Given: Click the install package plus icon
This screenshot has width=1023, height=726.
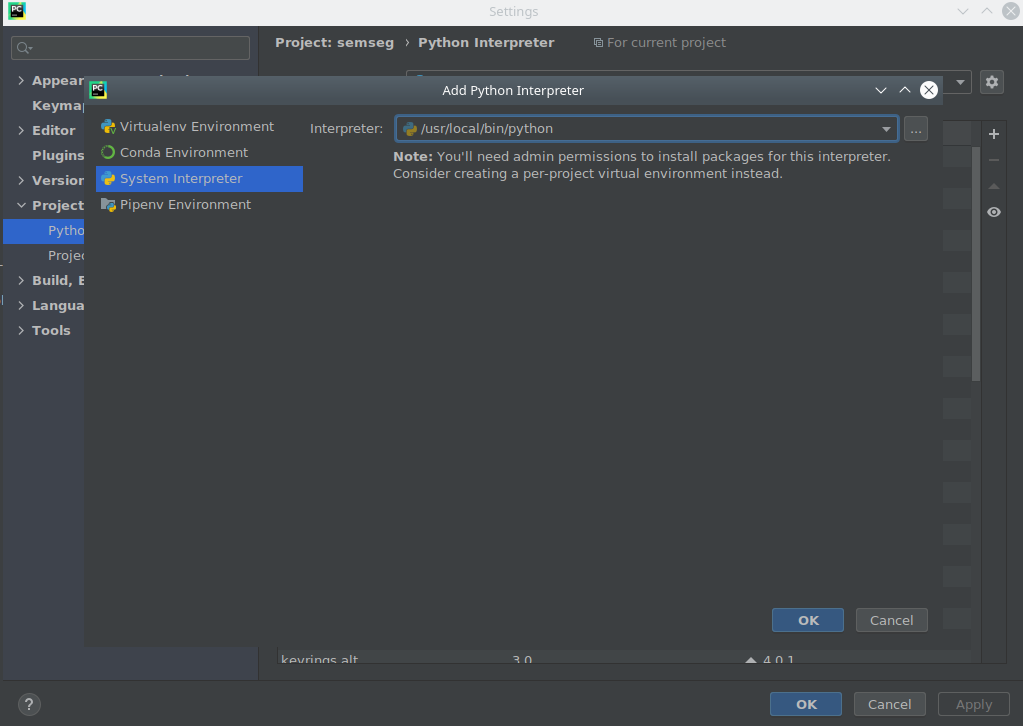Looking at the screenshot, I should [993, 134].
